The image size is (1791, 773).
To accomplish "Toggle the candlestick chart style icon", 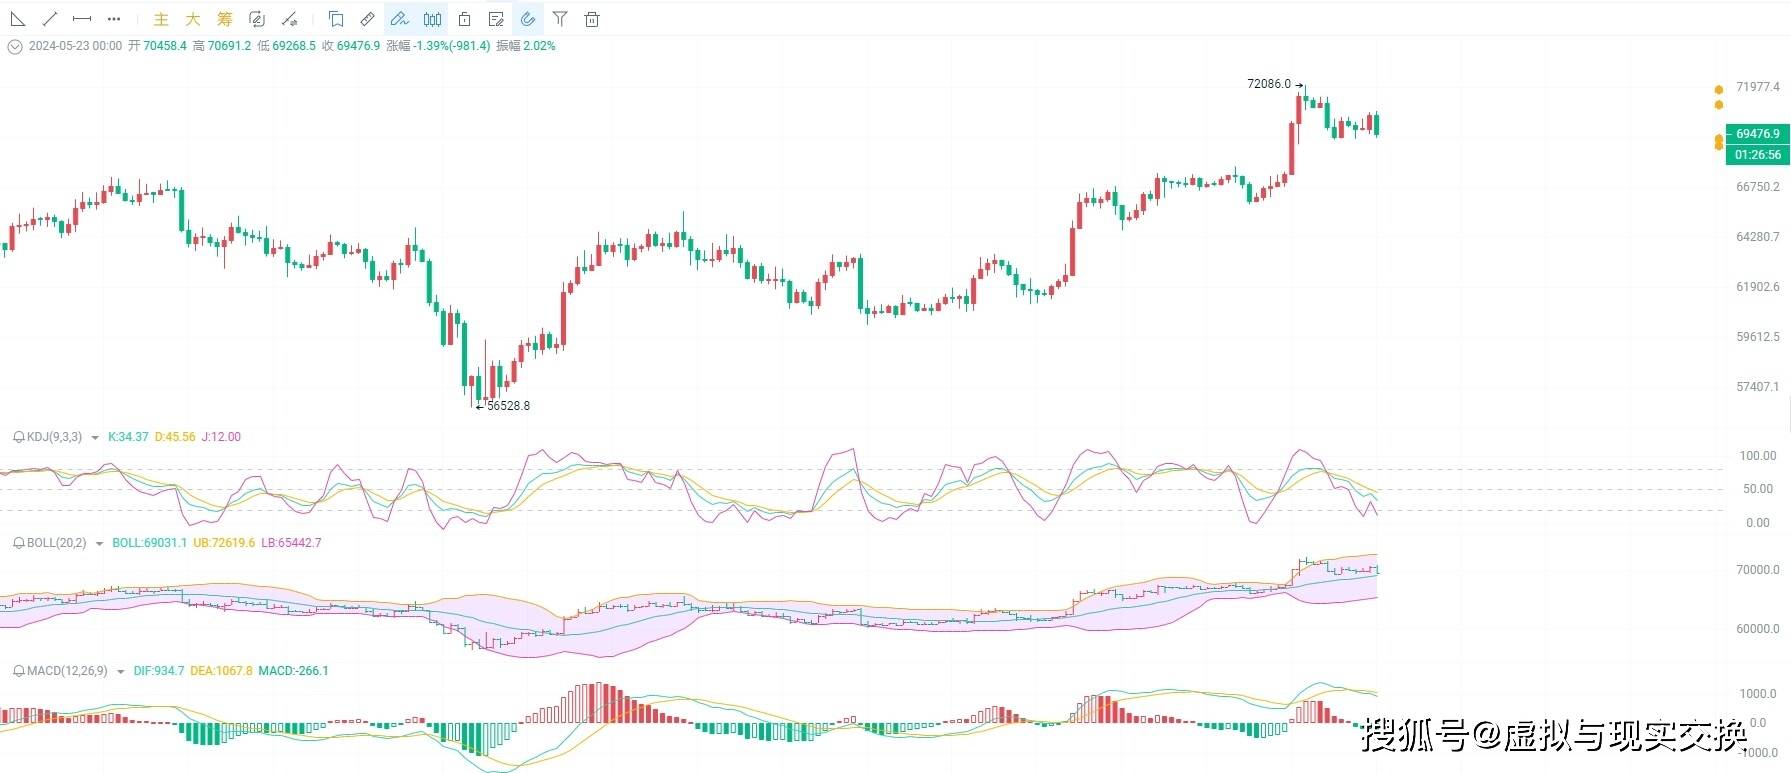I will pos(432,19).
